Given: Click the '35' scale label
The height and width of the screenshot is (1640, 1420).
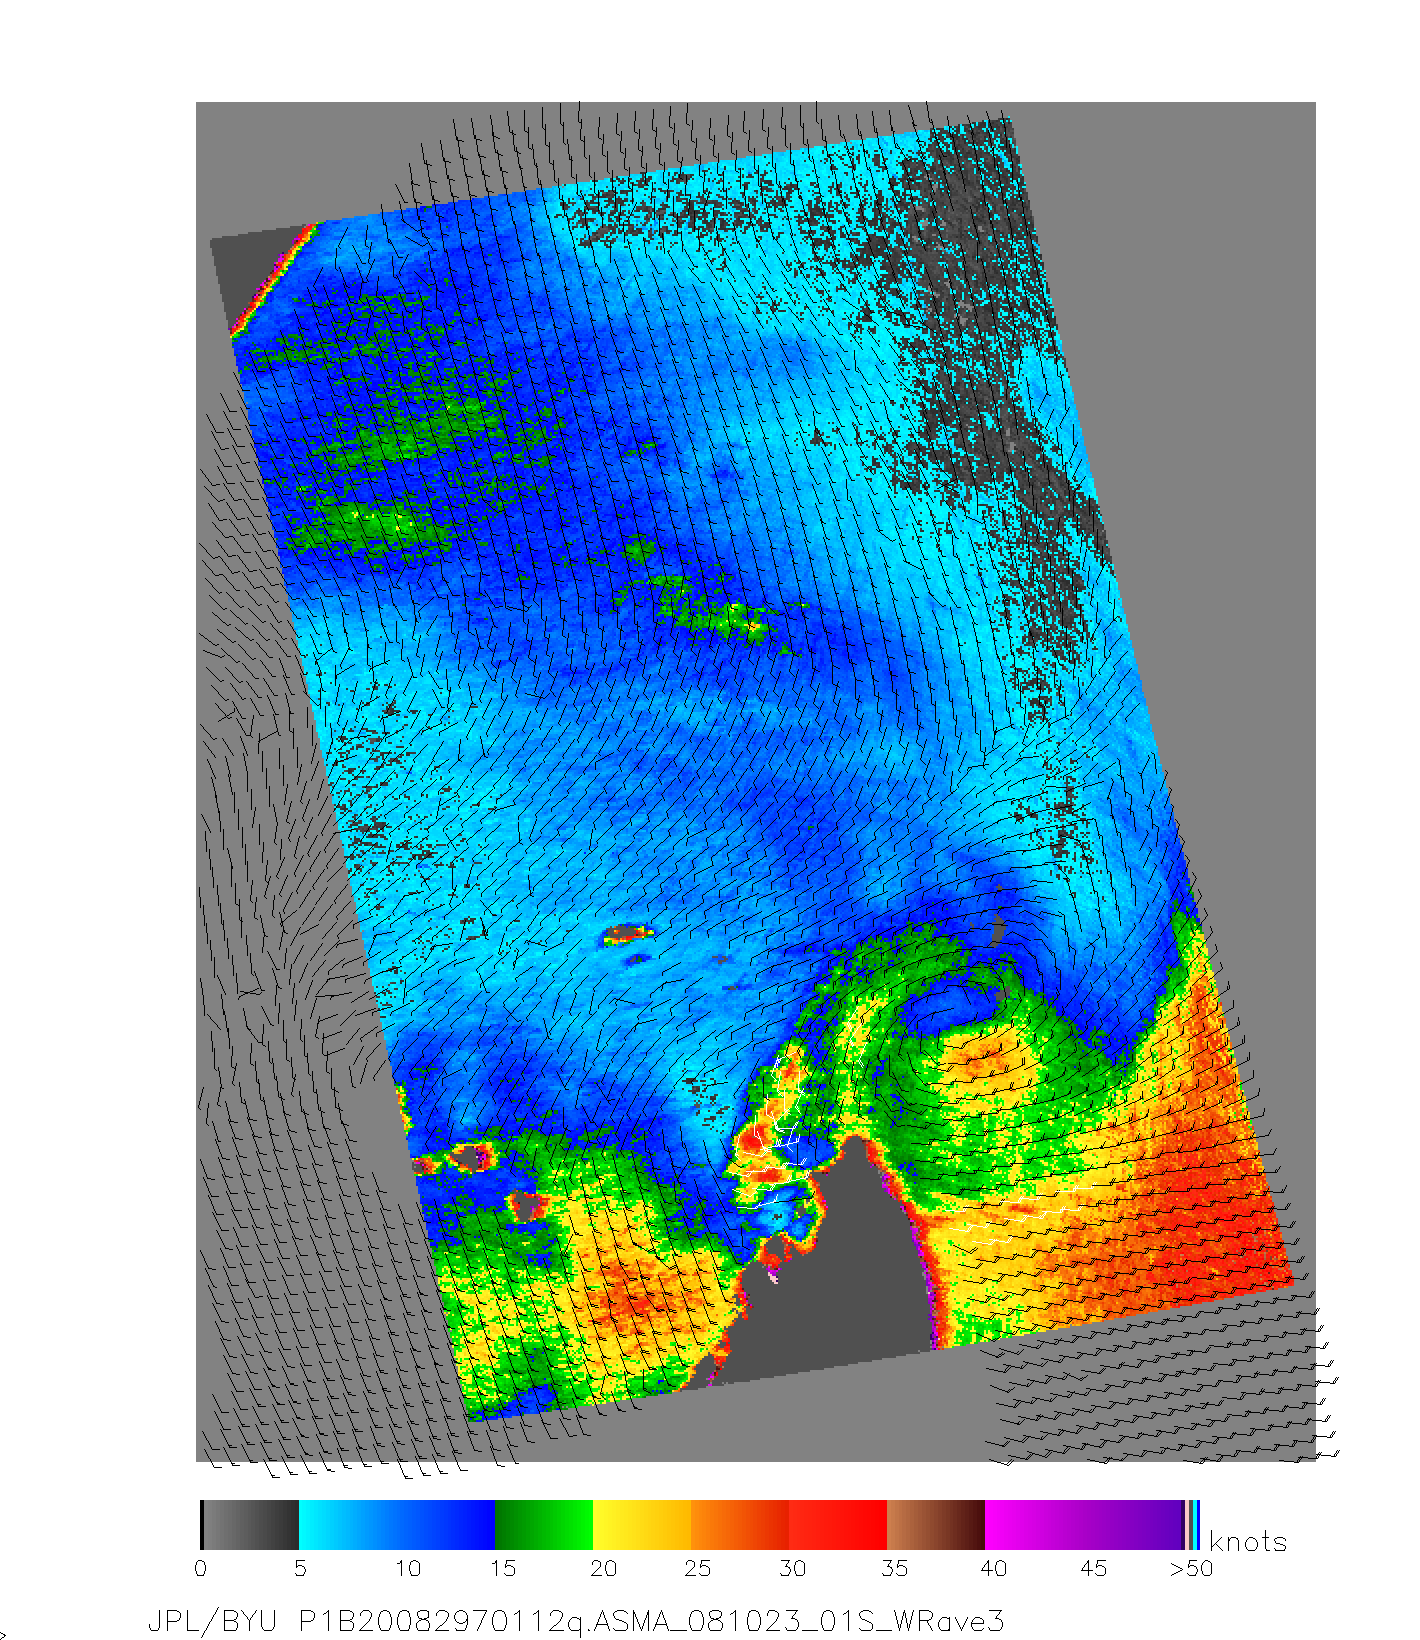Looking at the screenshot, I should (894, 1568).
